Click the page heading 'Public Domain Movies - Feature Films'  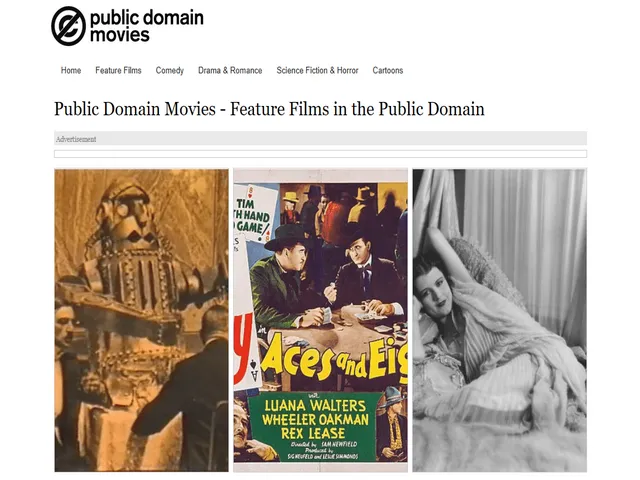coord(269,109)
